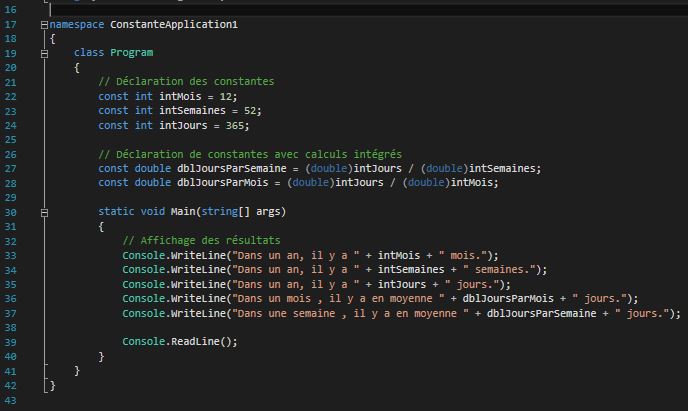
Task: Click line number 43 in gutter
Action: (x=11, y=400)
